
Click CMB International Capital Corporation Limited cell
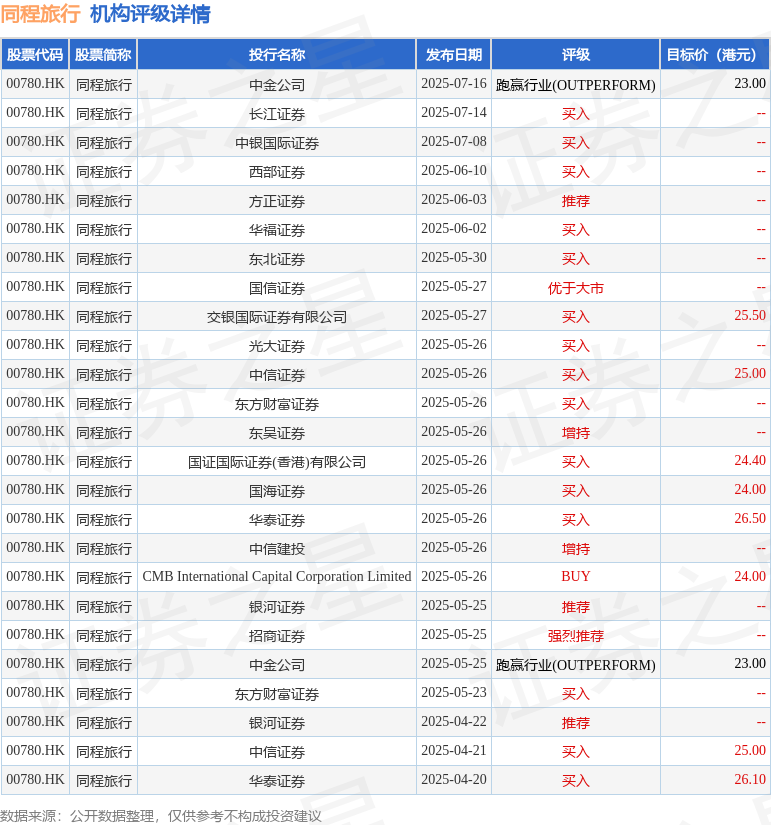tap(277, 577)
